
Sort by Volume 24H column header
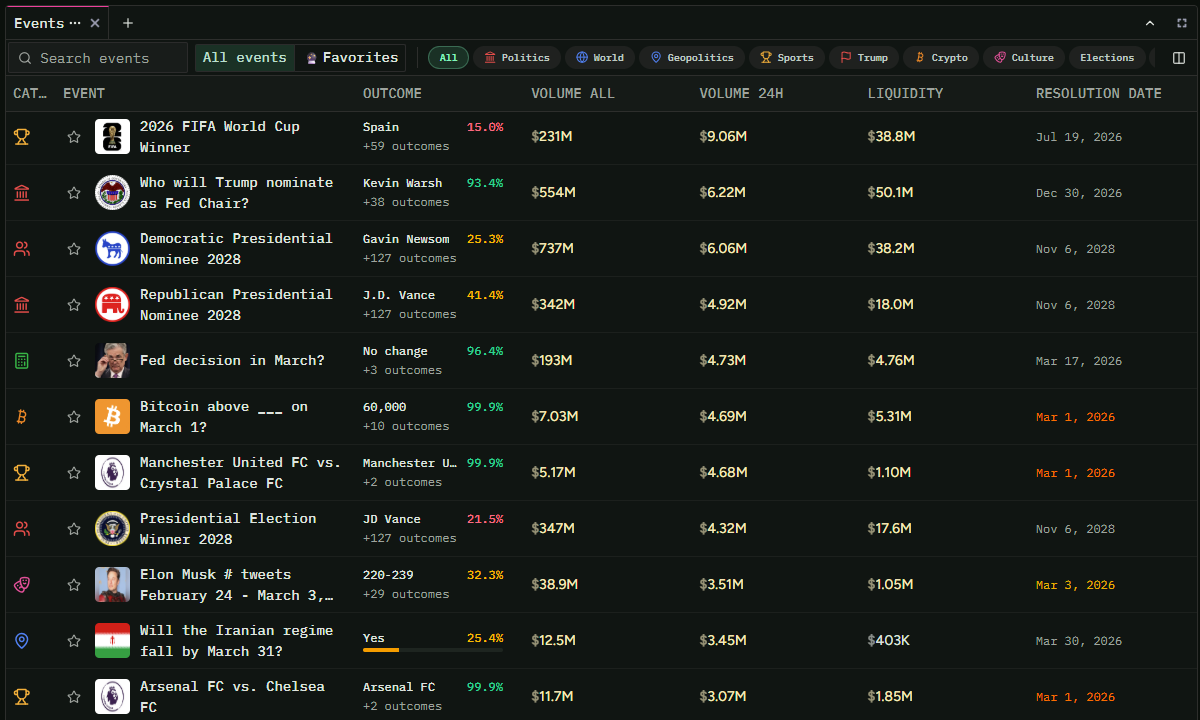coord(741,93)
